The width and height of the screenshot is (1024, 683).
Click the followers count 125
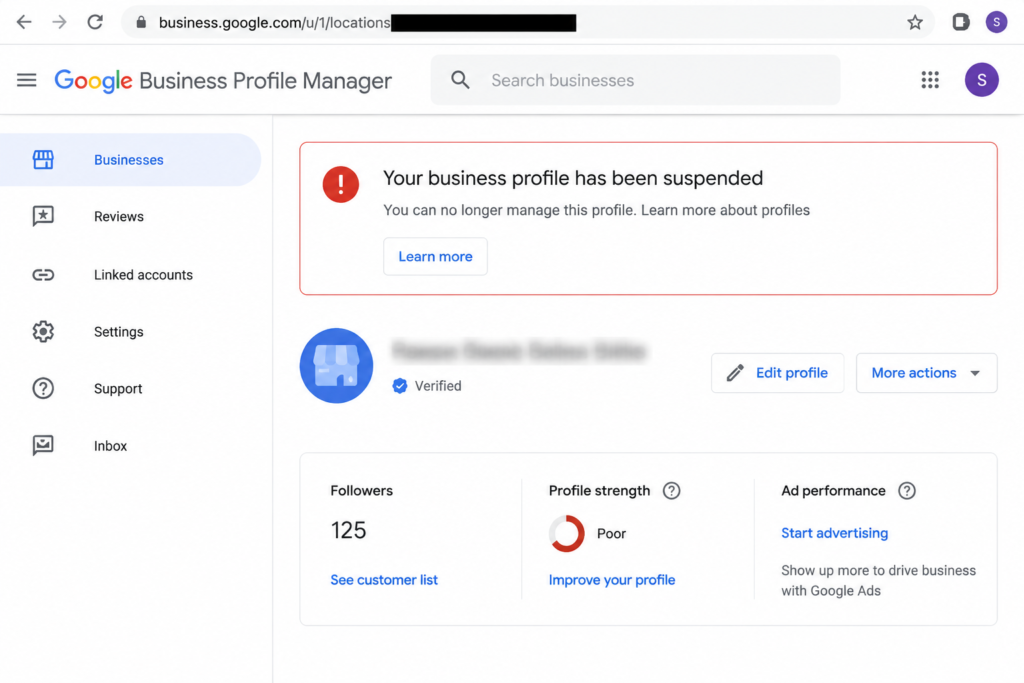click(348, 530)
